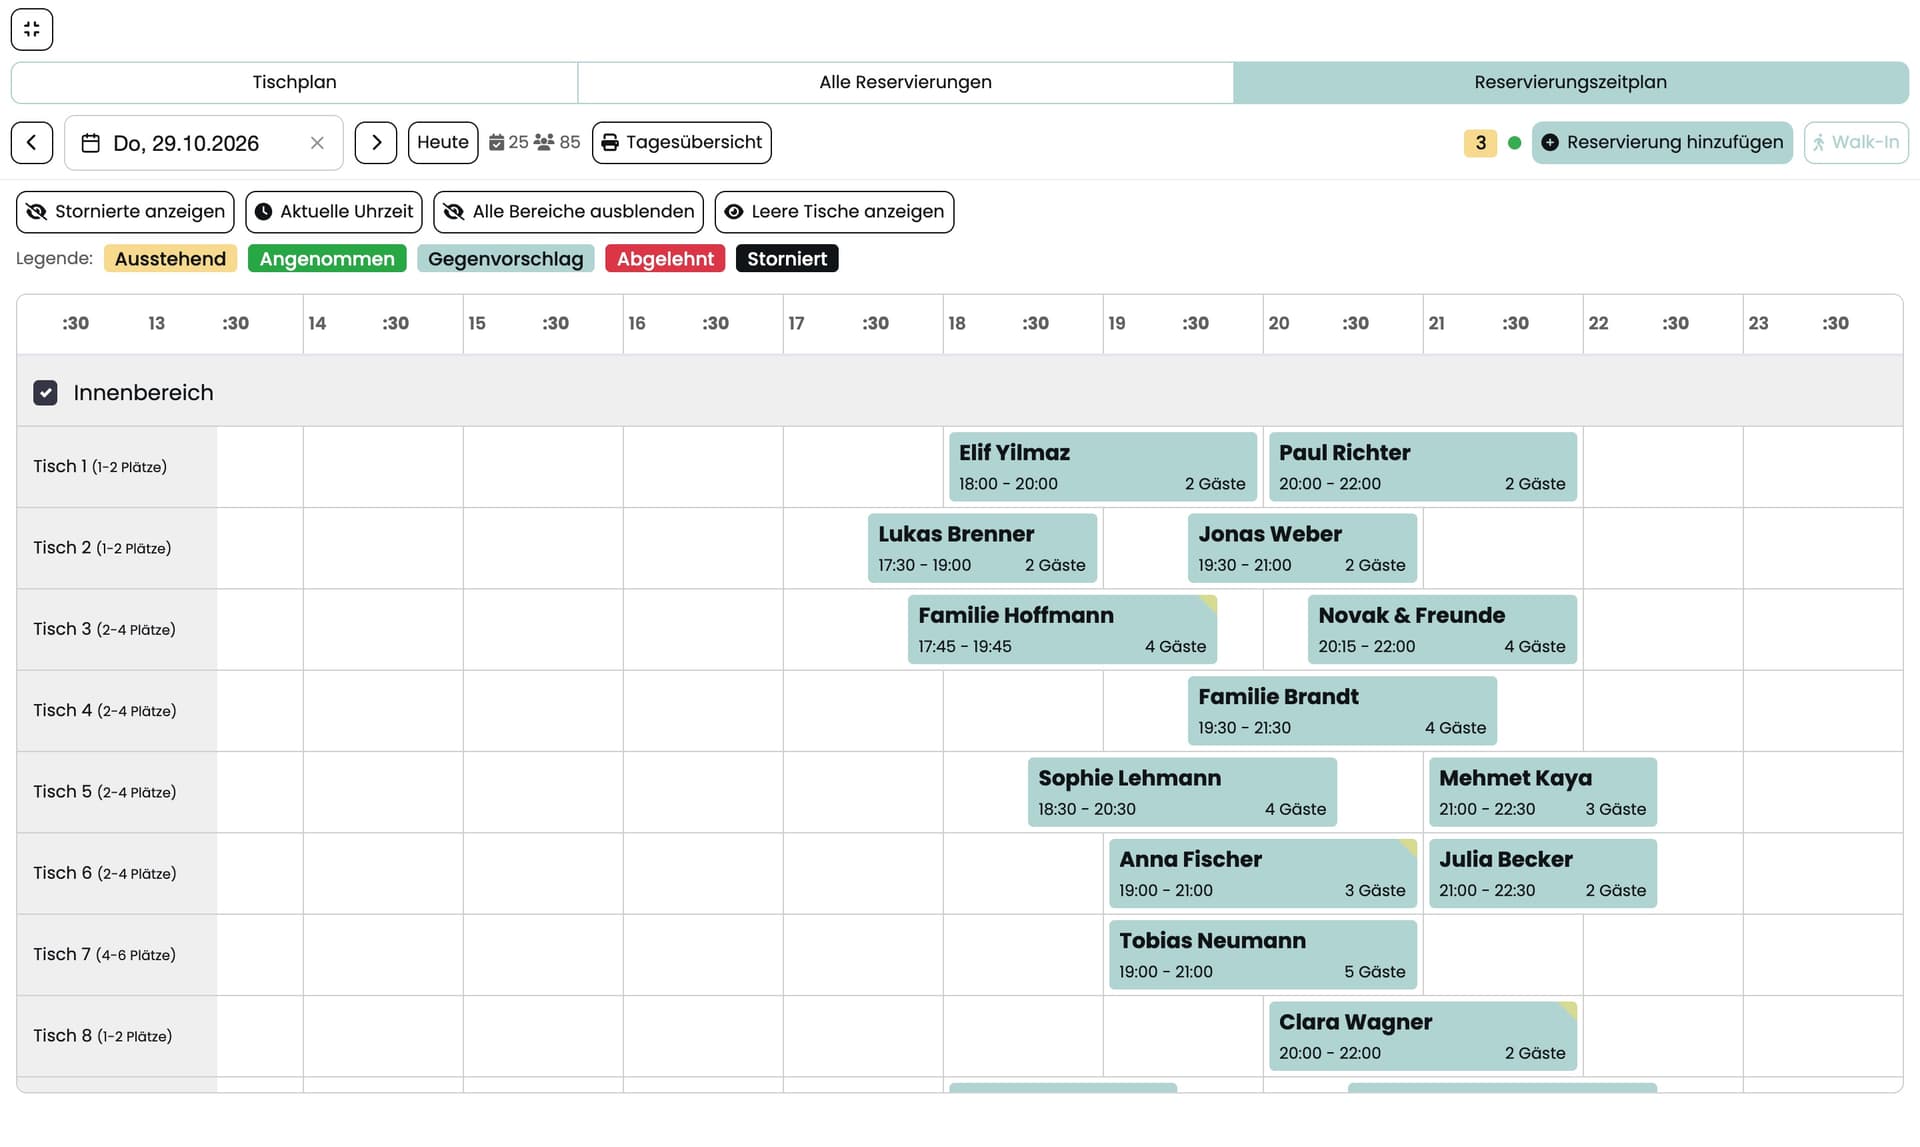Toggle Aktuelle Uhrzeit display
Viewport: 1920px width, 1147px height.
334,212
